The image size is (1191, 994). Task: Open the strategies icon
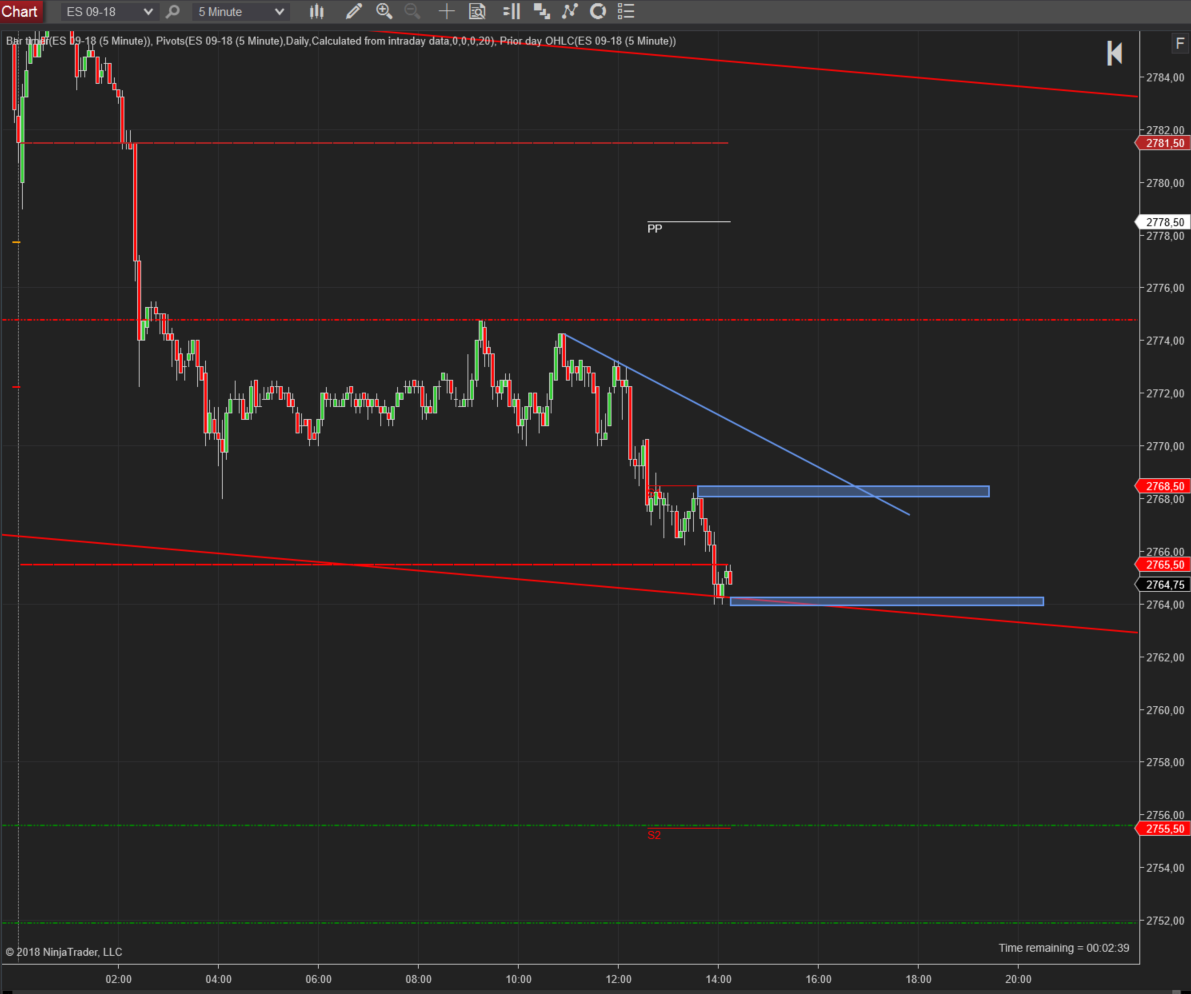coord(599,11)
